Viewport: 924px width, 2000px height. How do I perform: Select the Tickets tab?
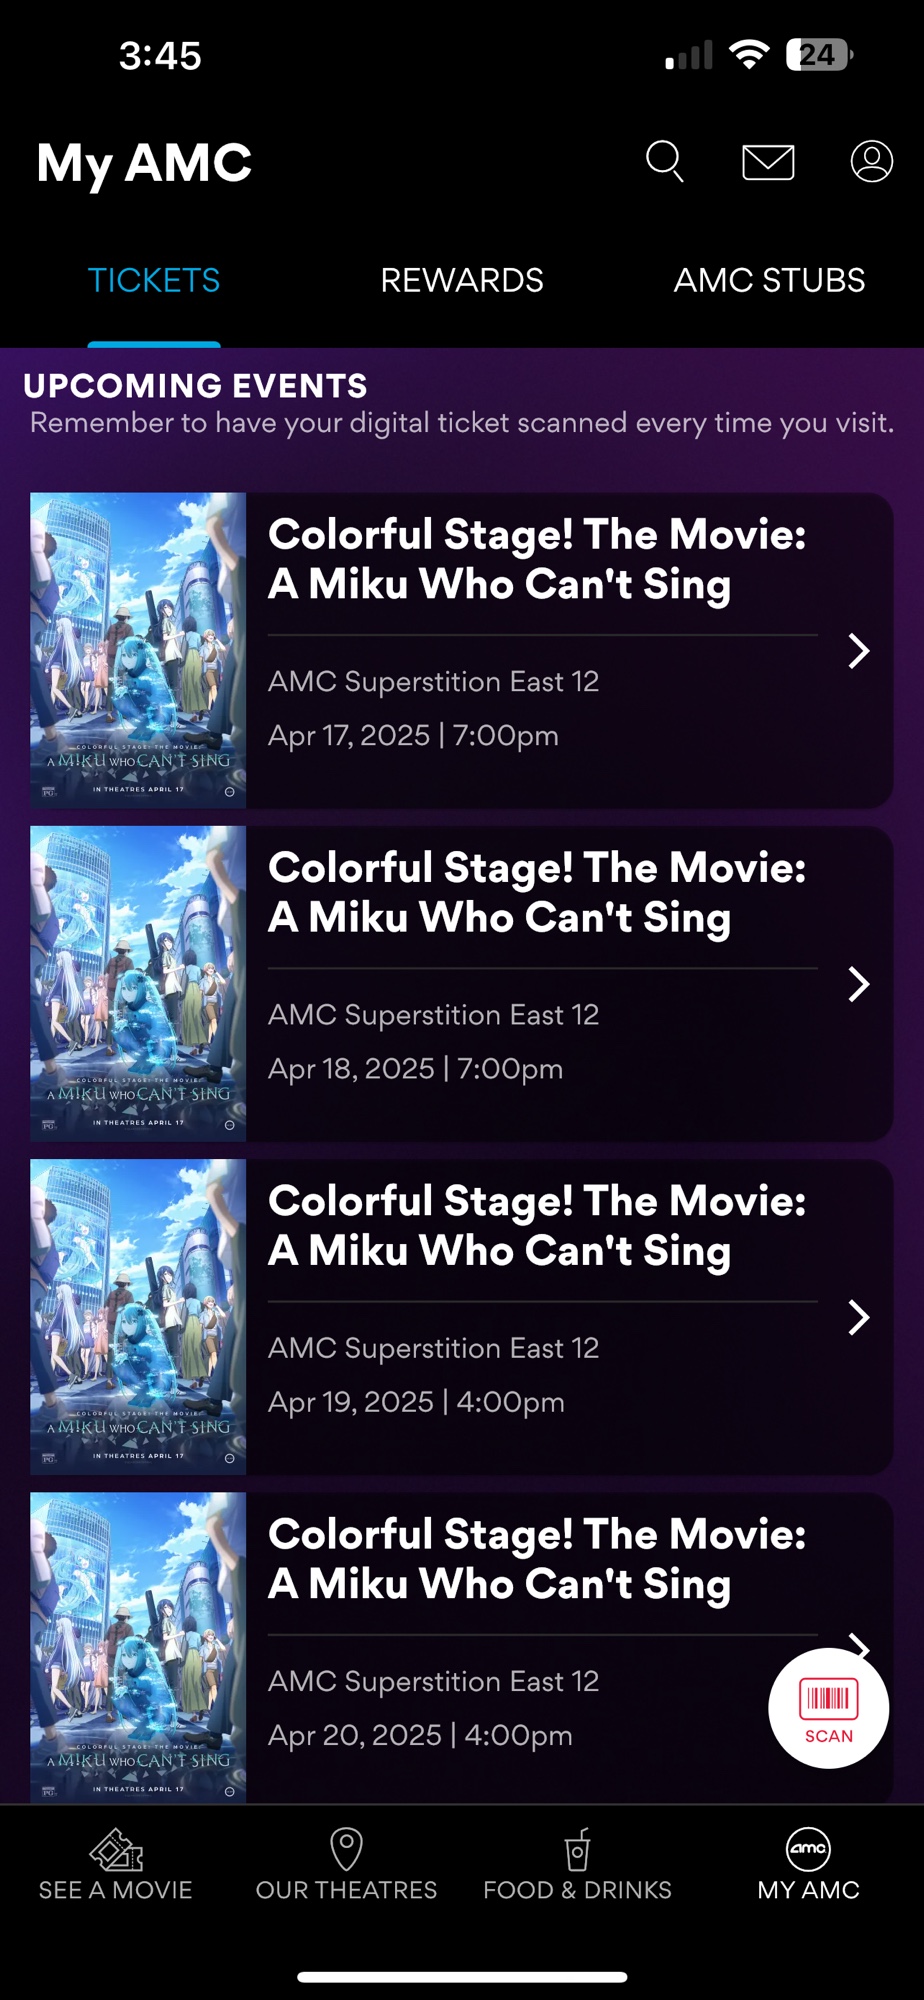(x=154, y=281)
